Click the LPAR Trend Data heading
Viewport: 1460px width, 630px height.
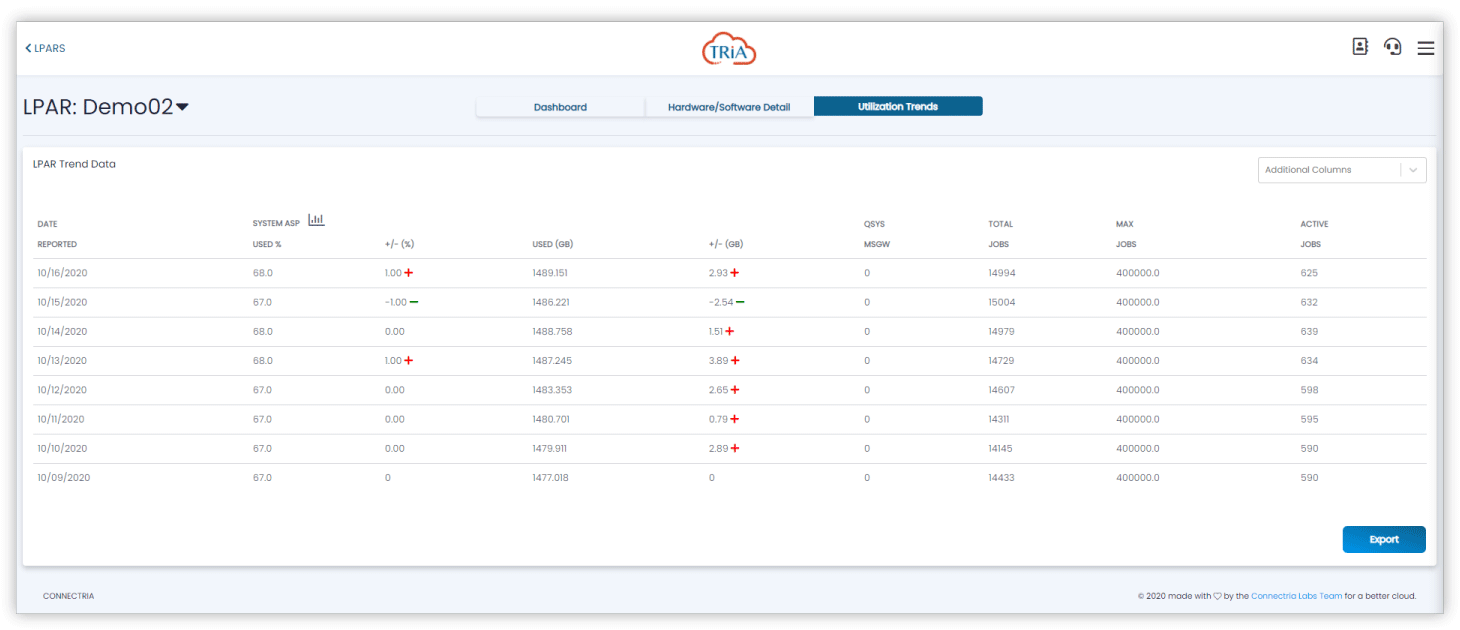[x=74, y=164]
